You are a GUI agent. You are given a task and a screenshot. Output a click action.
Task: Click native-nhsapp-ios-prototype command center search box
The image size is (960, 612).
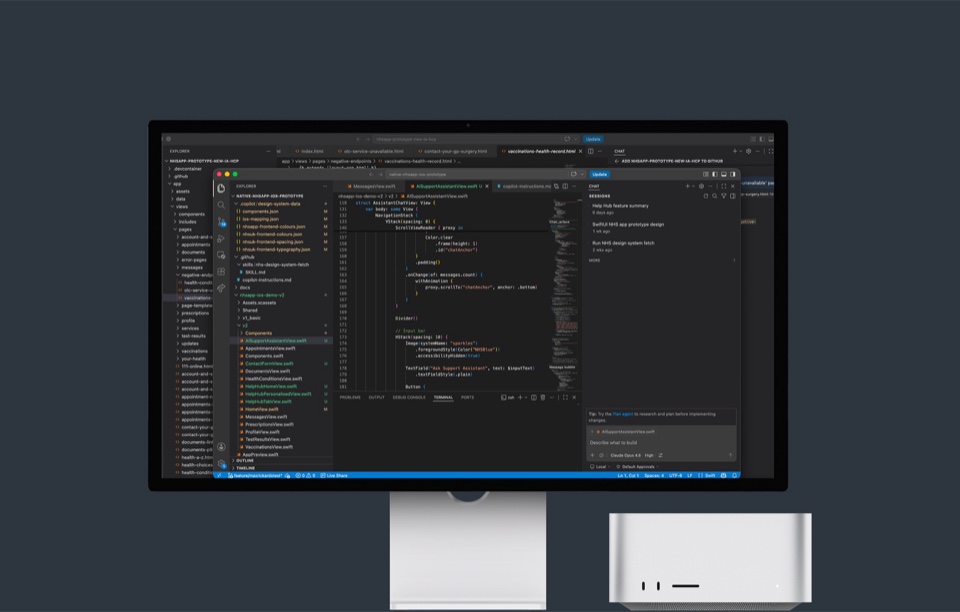tap(476, 174)
